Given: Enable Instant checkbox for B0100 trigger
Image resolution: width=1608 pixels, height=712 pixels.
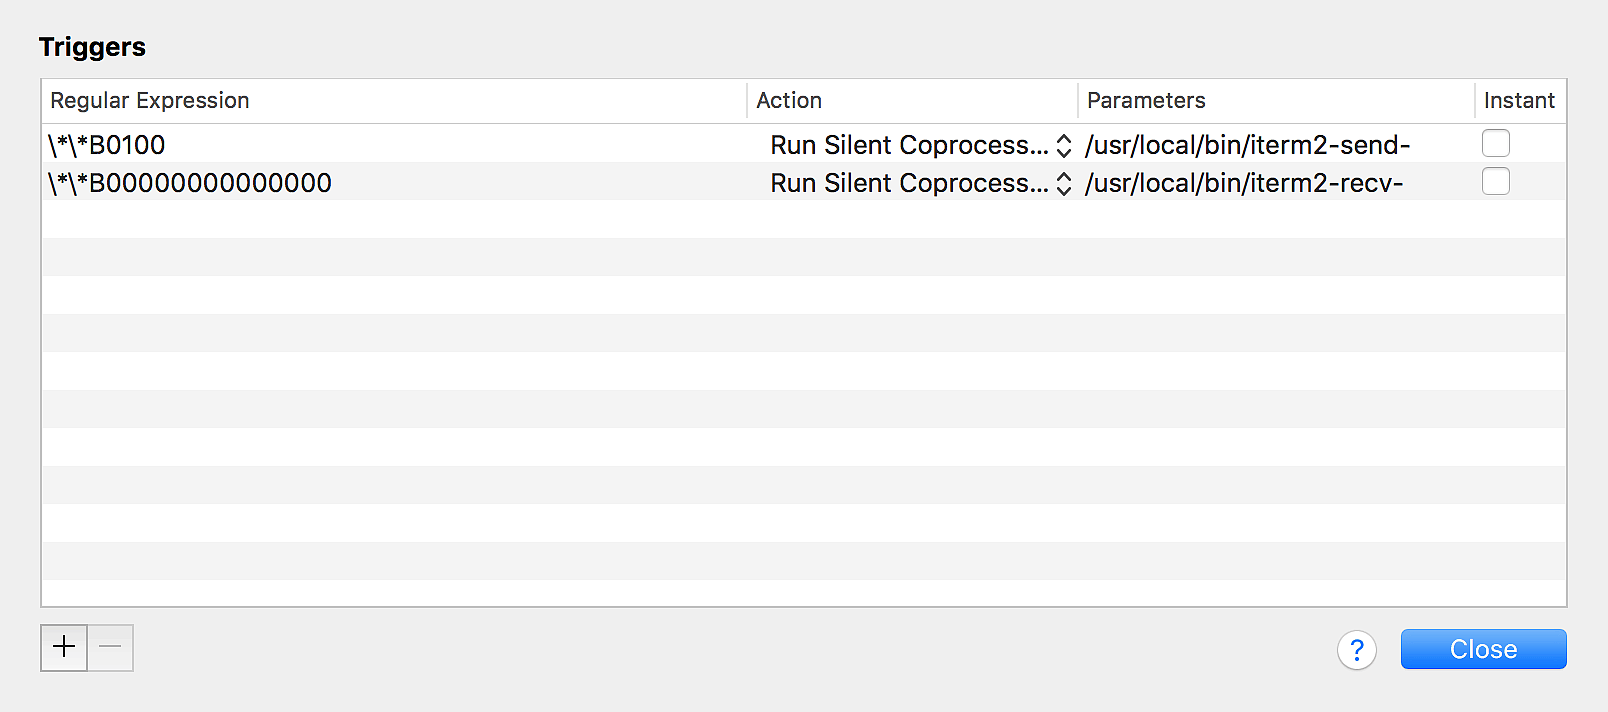Looking at the screenshot, I should tap(1495, 144).
